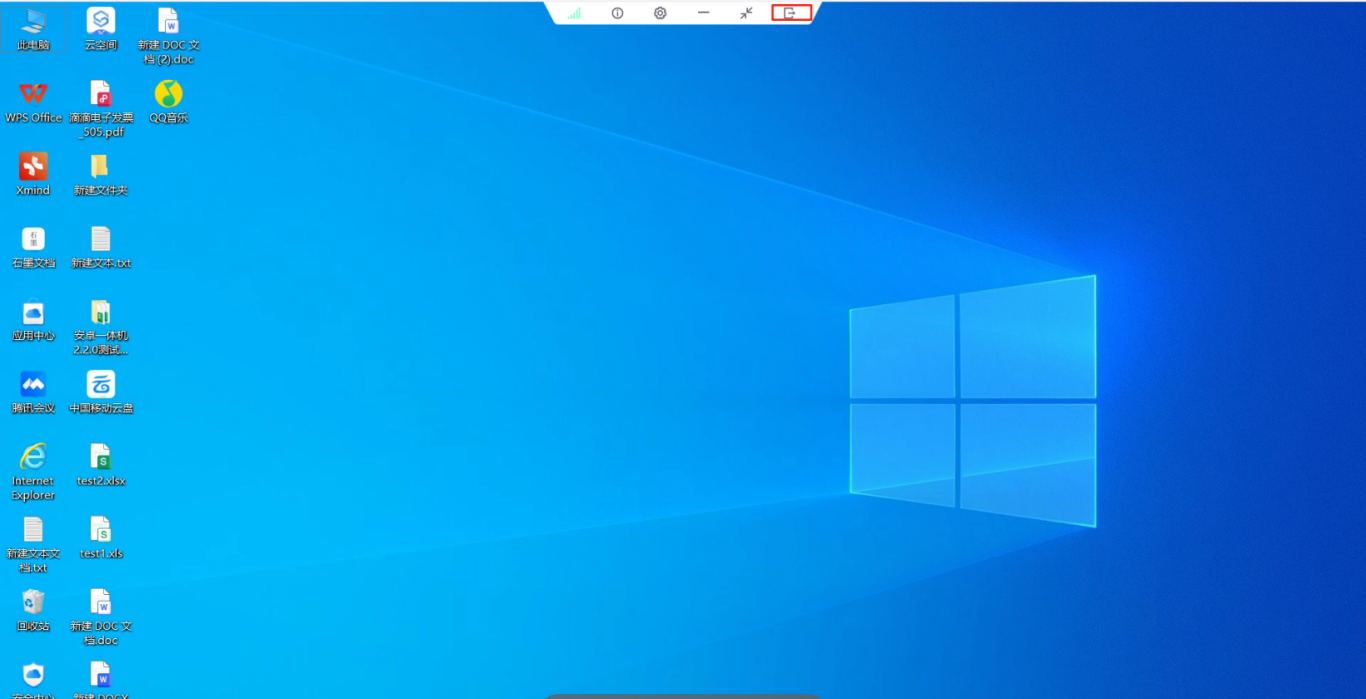Viewport: 1366px width, 699px height.
Task: Select the Internet Explorer shortcut
Action: (33, 472)
